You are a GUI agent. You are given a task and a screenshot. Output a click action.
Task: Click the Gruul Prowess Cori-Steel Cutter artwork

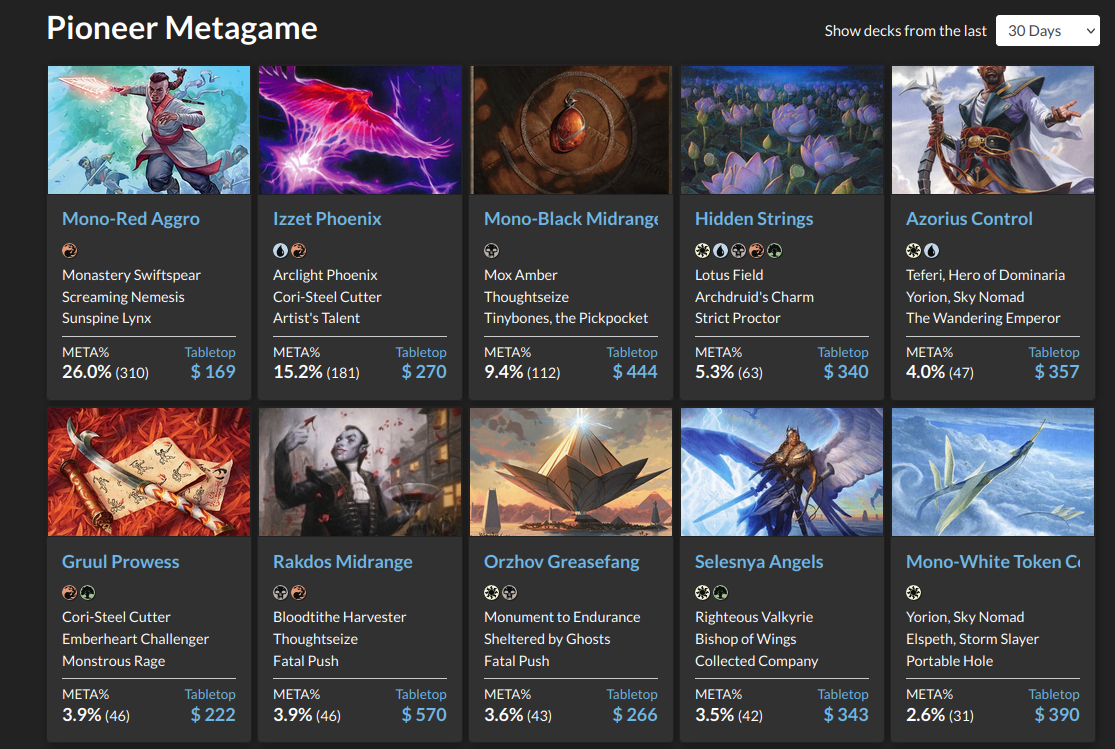pyautogui.click(x=149, y=472)
